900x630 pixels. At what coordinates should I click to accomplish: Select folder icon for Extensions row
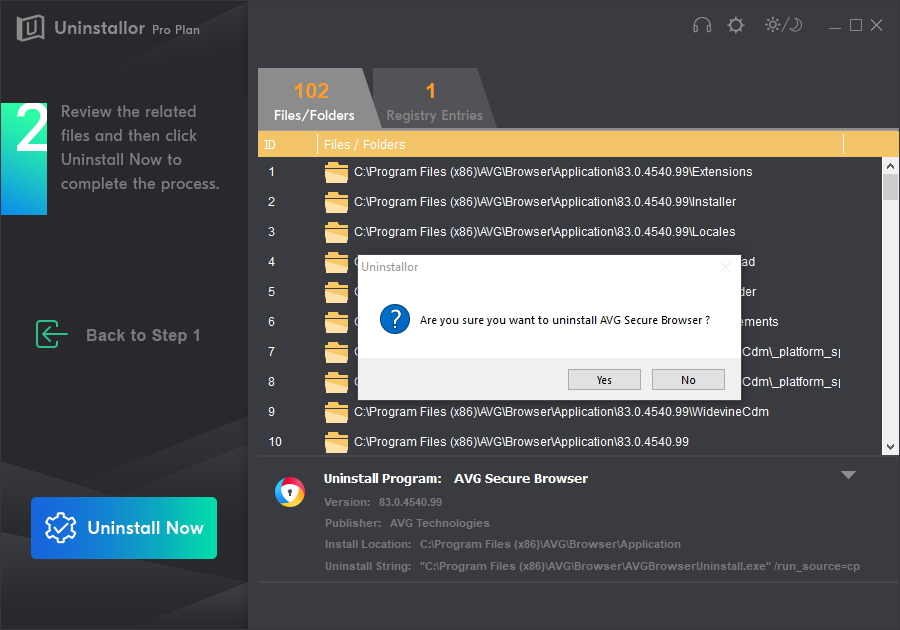(336, 172)
